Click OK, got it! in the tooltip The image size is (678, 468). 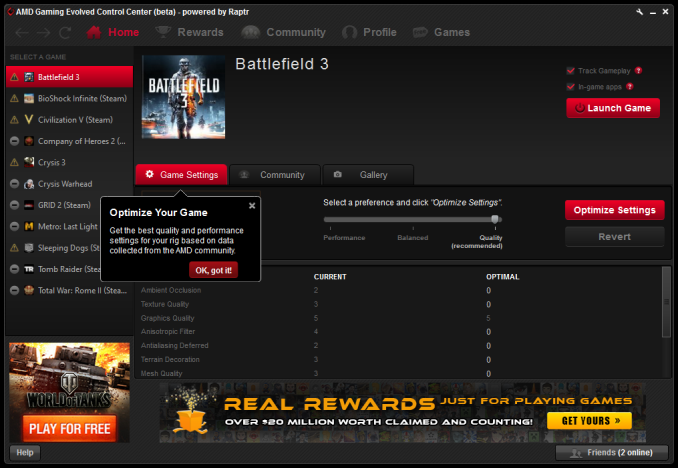[x=214, y=270]
